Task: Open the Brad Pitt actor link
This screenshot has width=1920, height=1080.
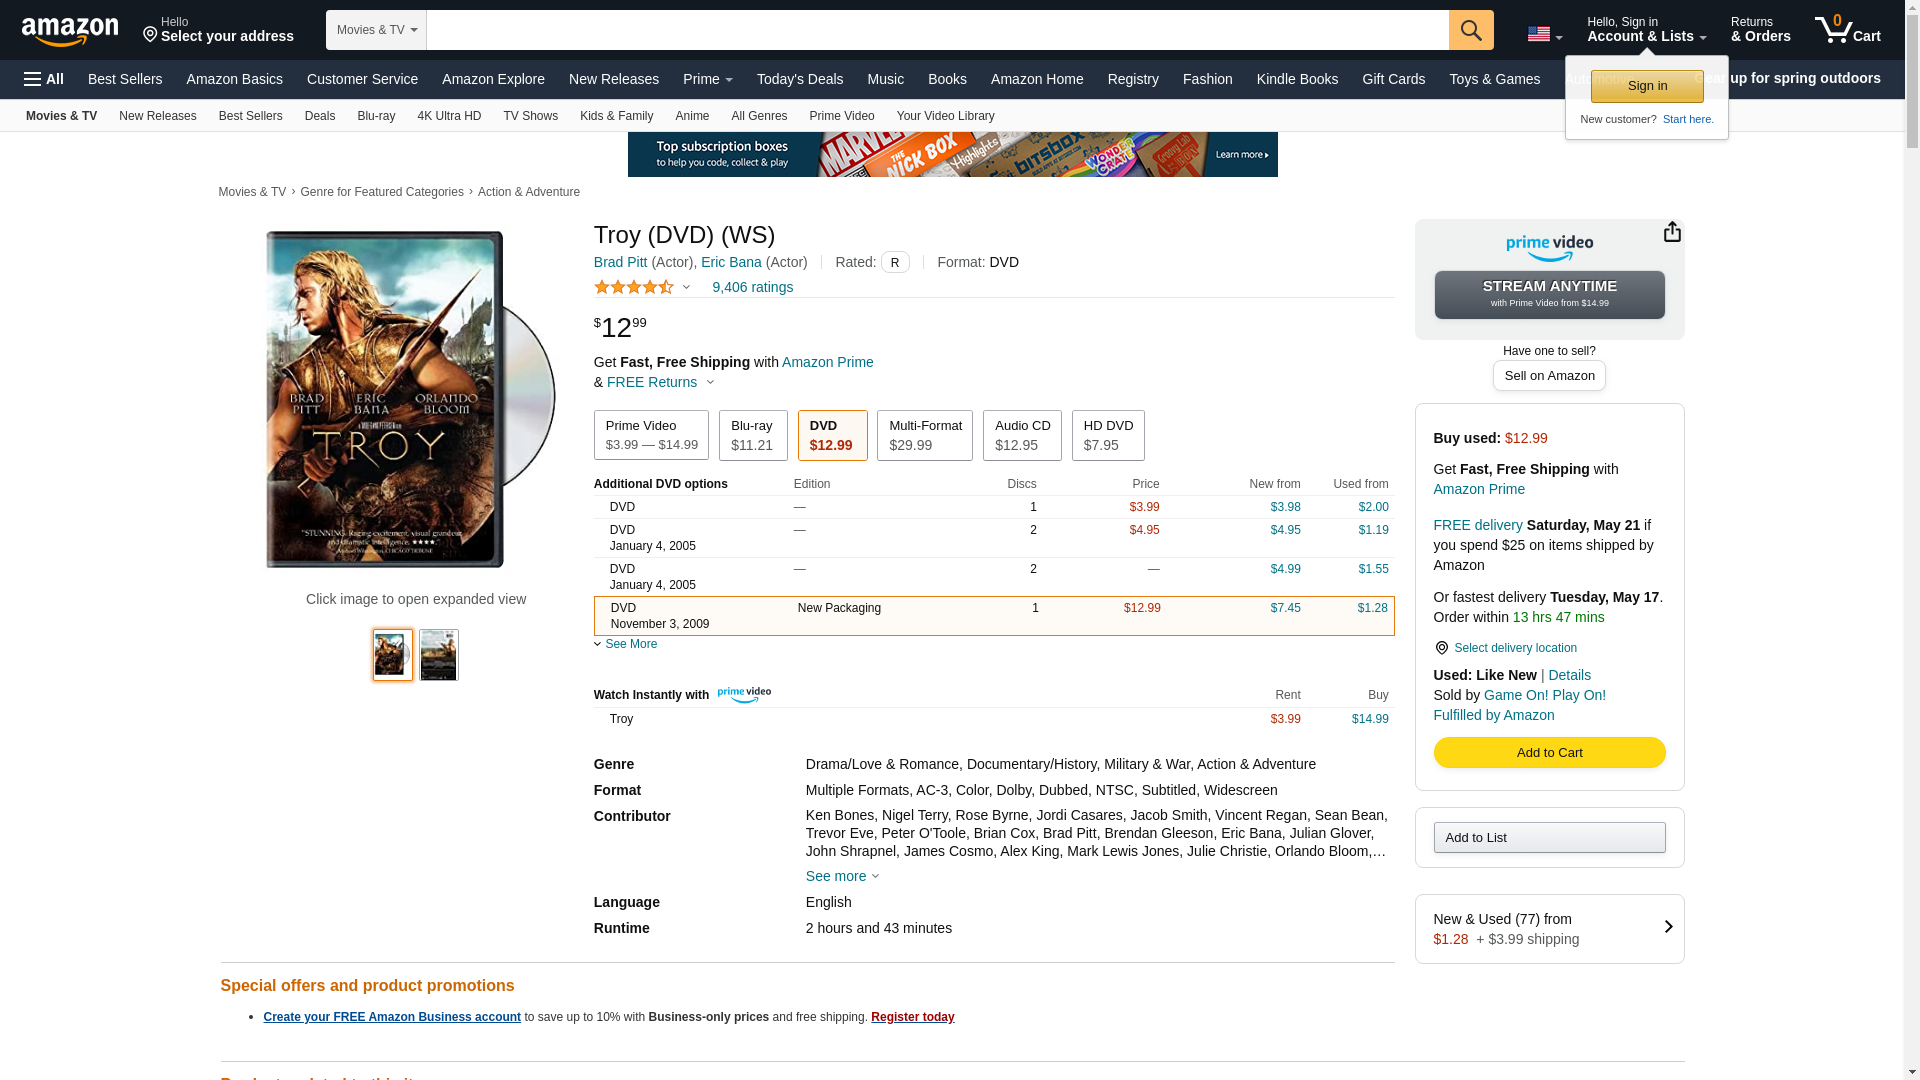Action: (620, 262)
